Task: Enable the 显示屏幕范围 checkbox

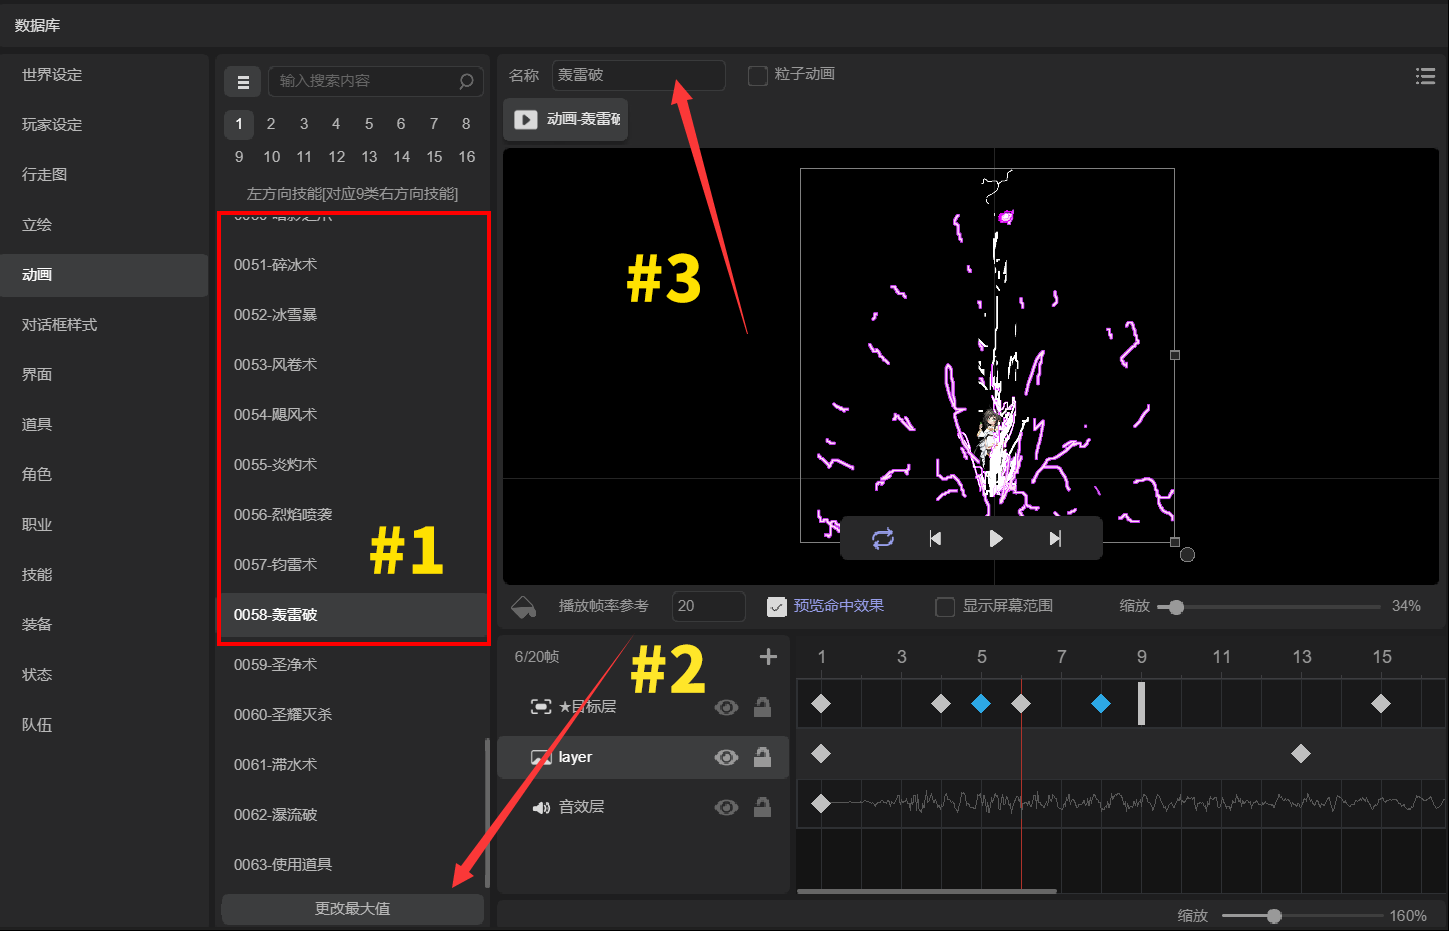Action: [945, 606]
